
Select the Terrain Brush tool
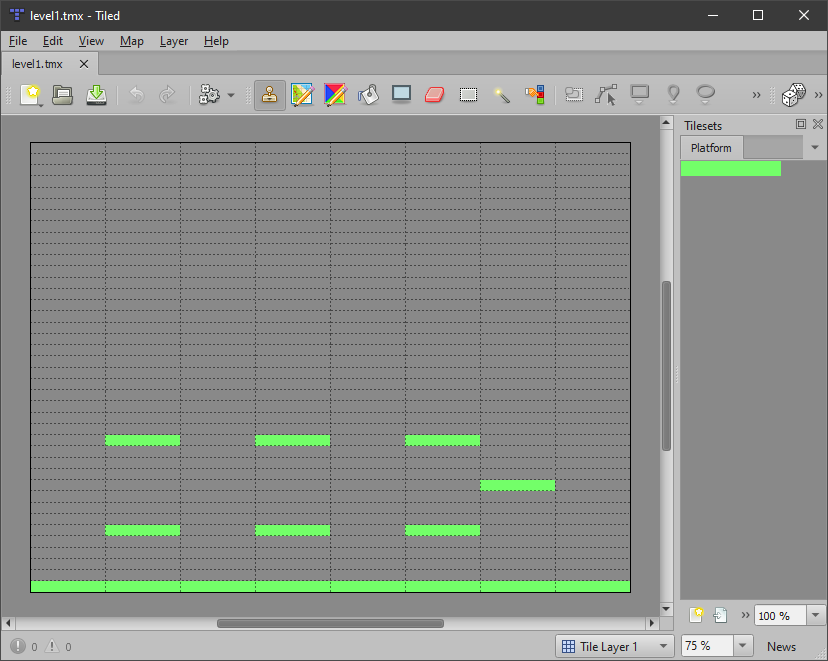click(x=302, y=95)
